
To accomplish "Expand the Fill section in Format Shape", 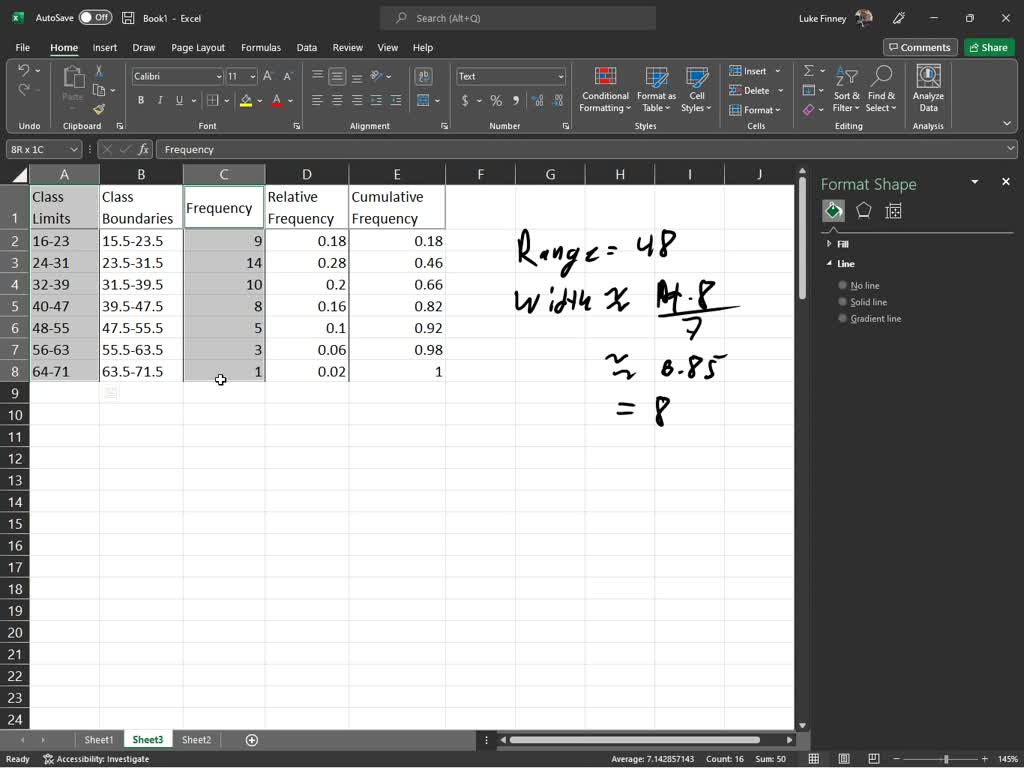I will coord(830,243).
